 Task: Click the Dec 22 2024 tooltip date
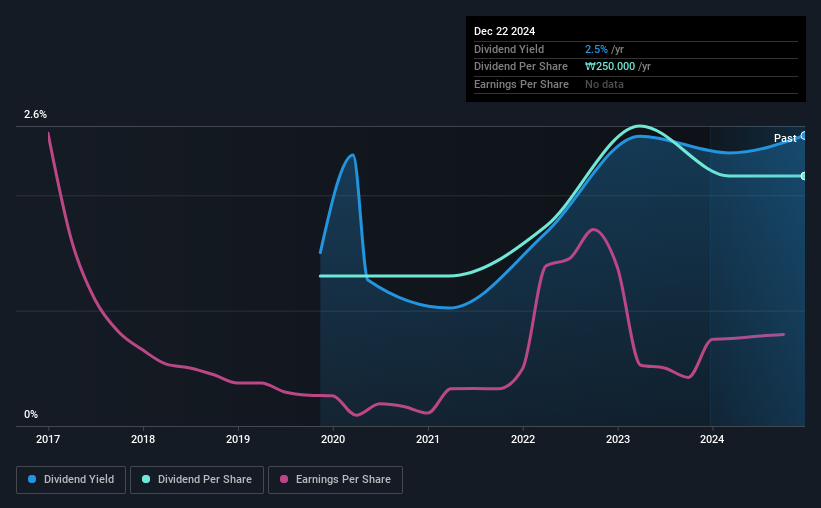(504, 31)
